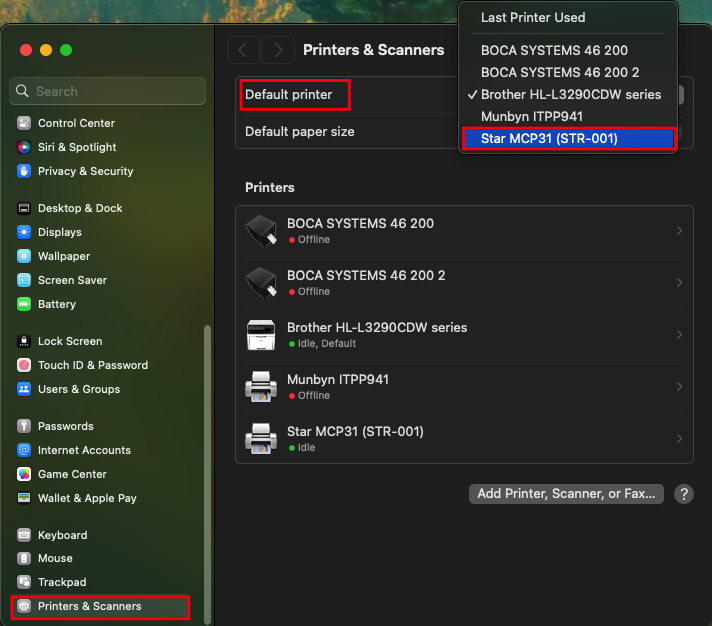Click the Mouse icon in sidebar
This screenshot has width=712, height=626.
(x=24, y=558)
